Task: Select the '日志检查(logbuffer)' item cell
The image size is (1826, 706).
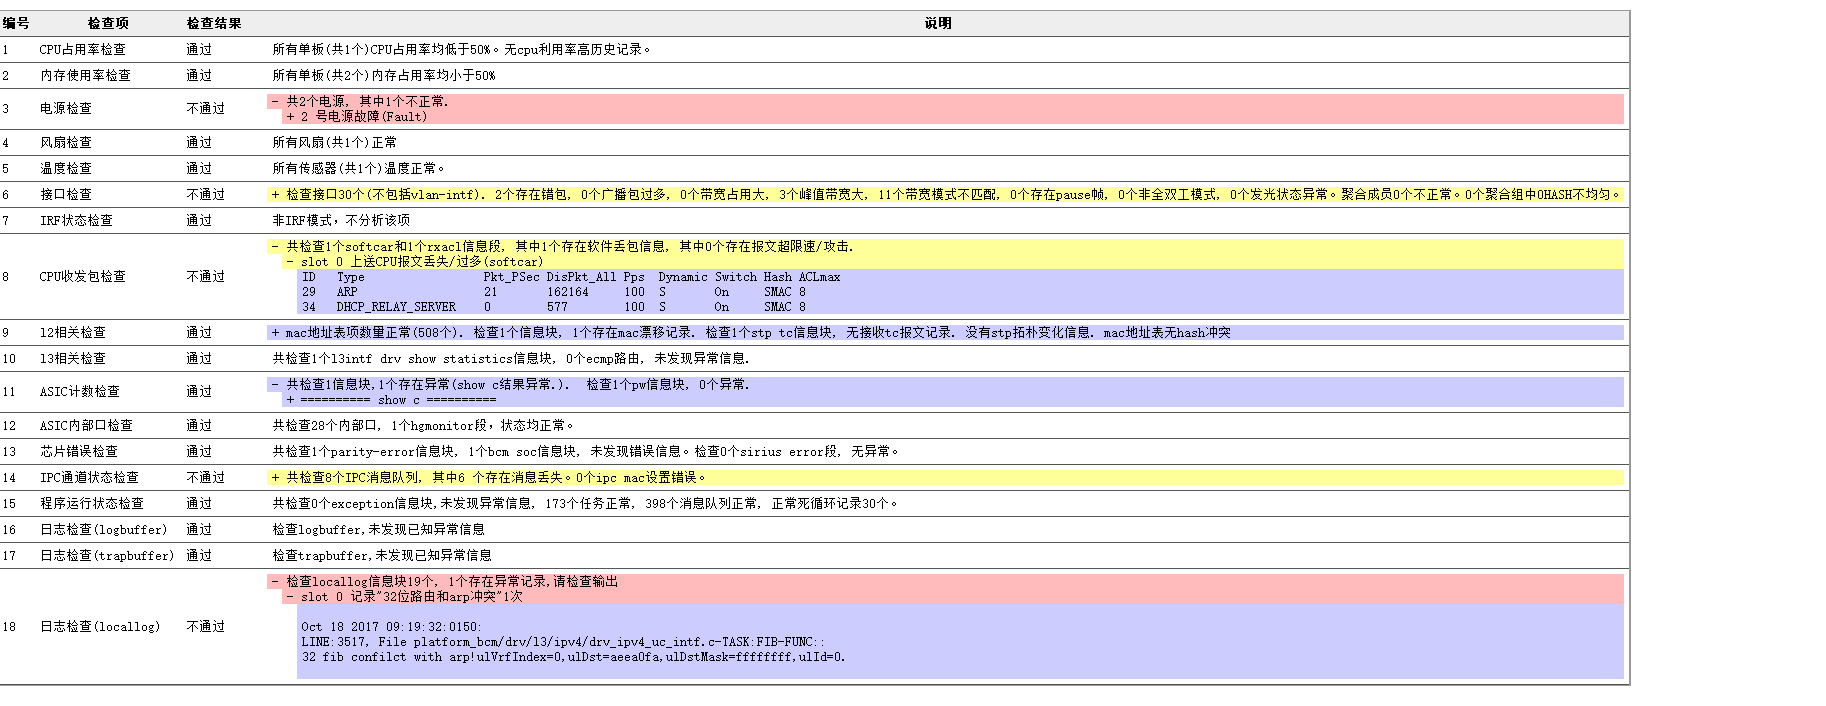Action: pos(104,529)
